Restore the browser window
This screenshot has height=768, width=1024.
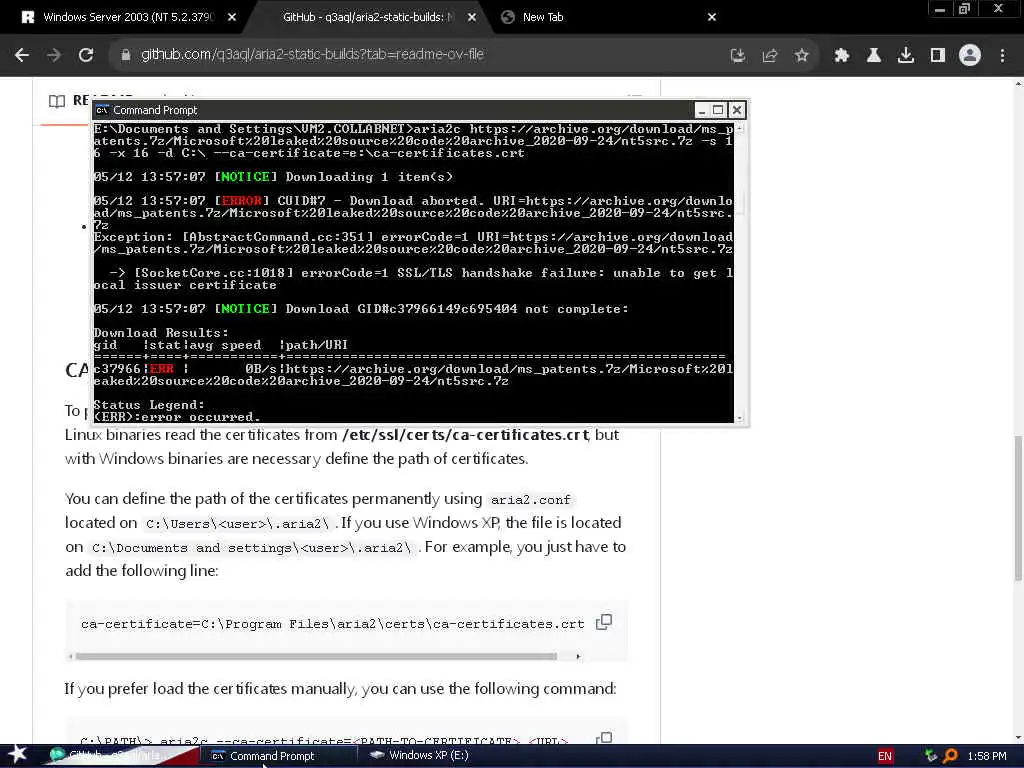pos(964,9)
